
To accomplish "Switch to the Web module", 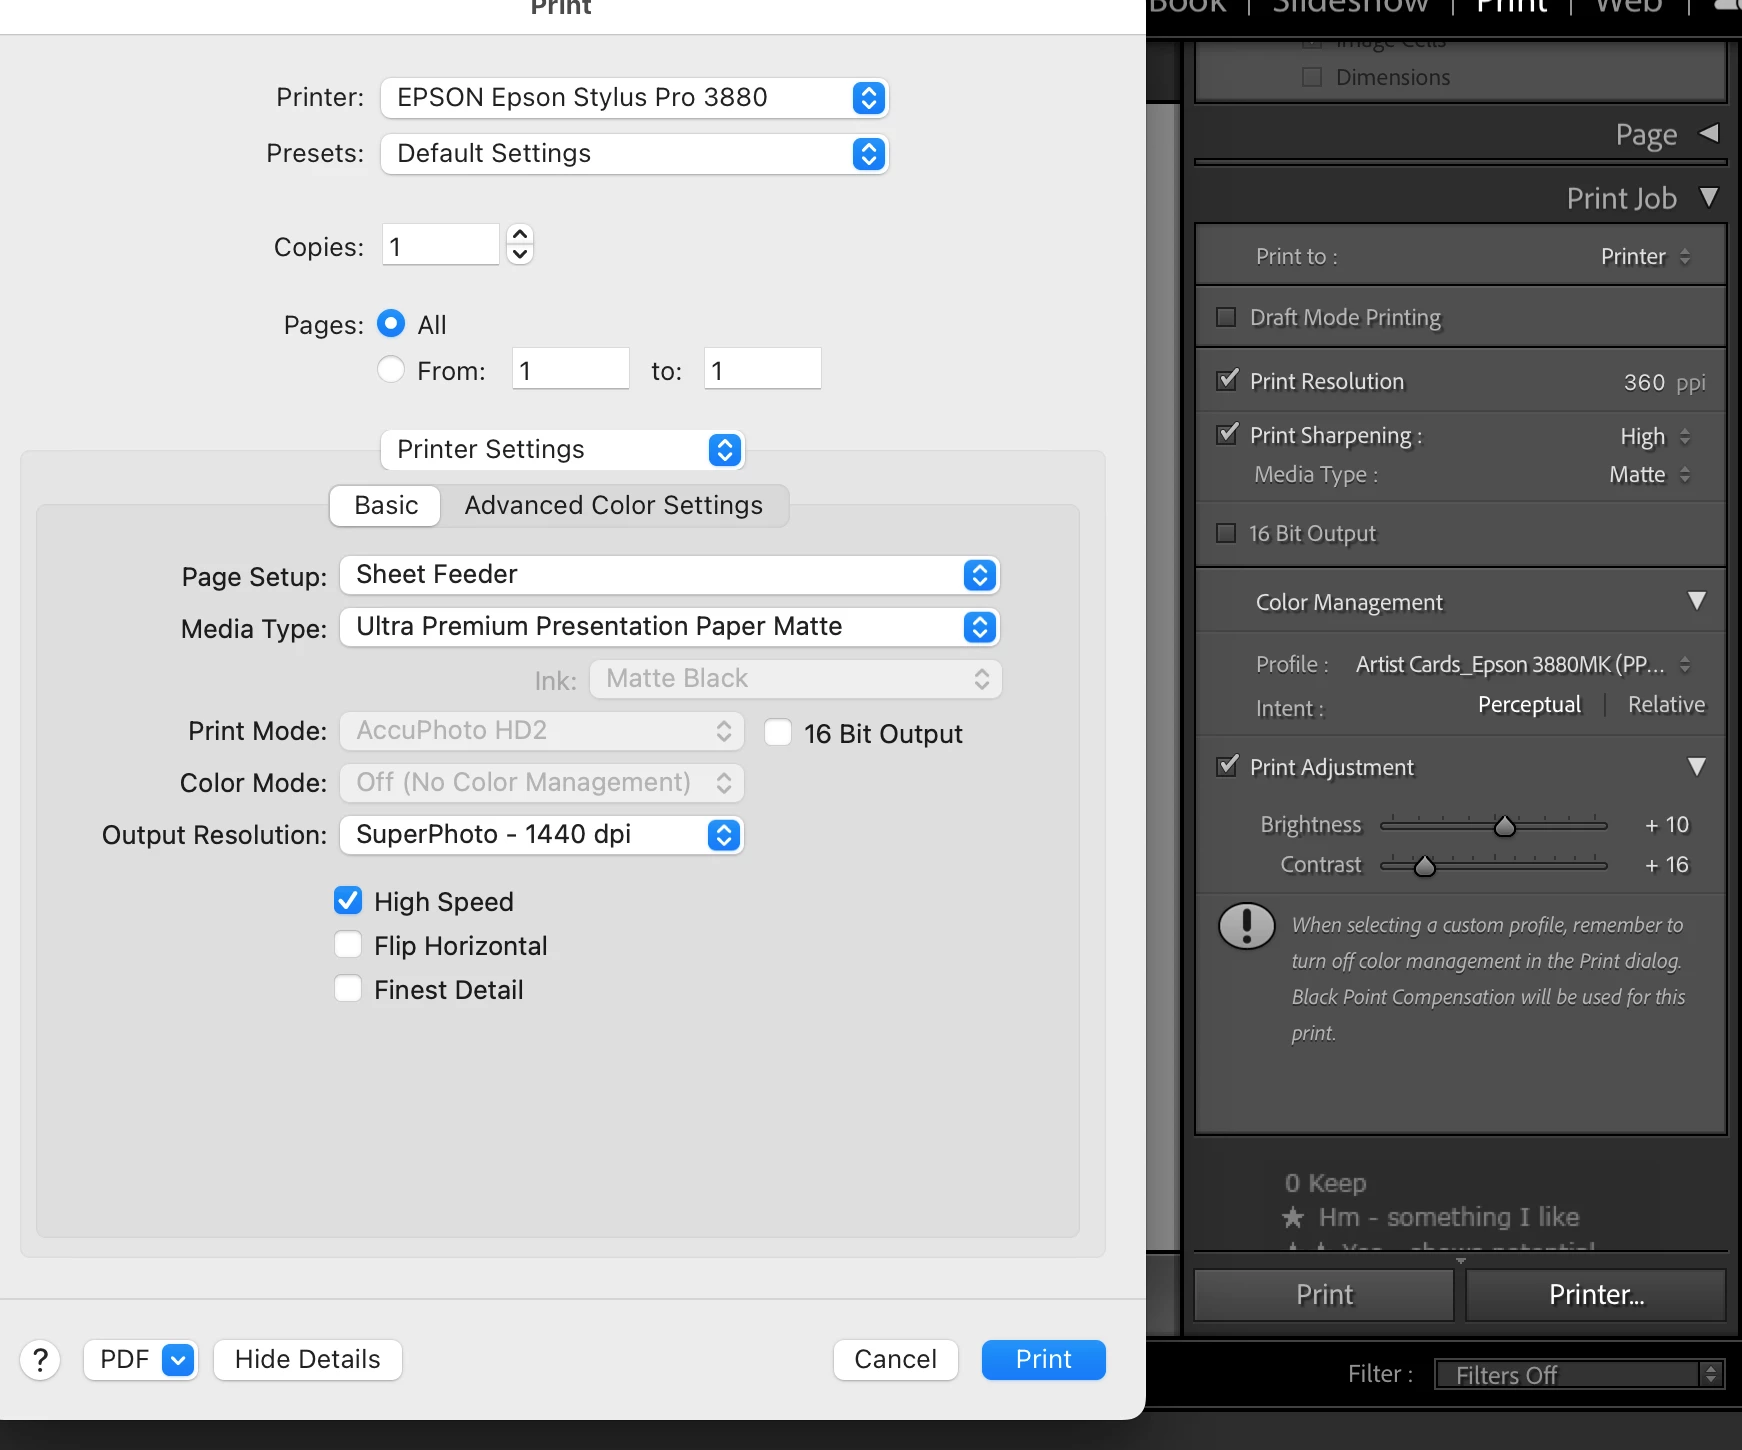I will [1629, 6].
